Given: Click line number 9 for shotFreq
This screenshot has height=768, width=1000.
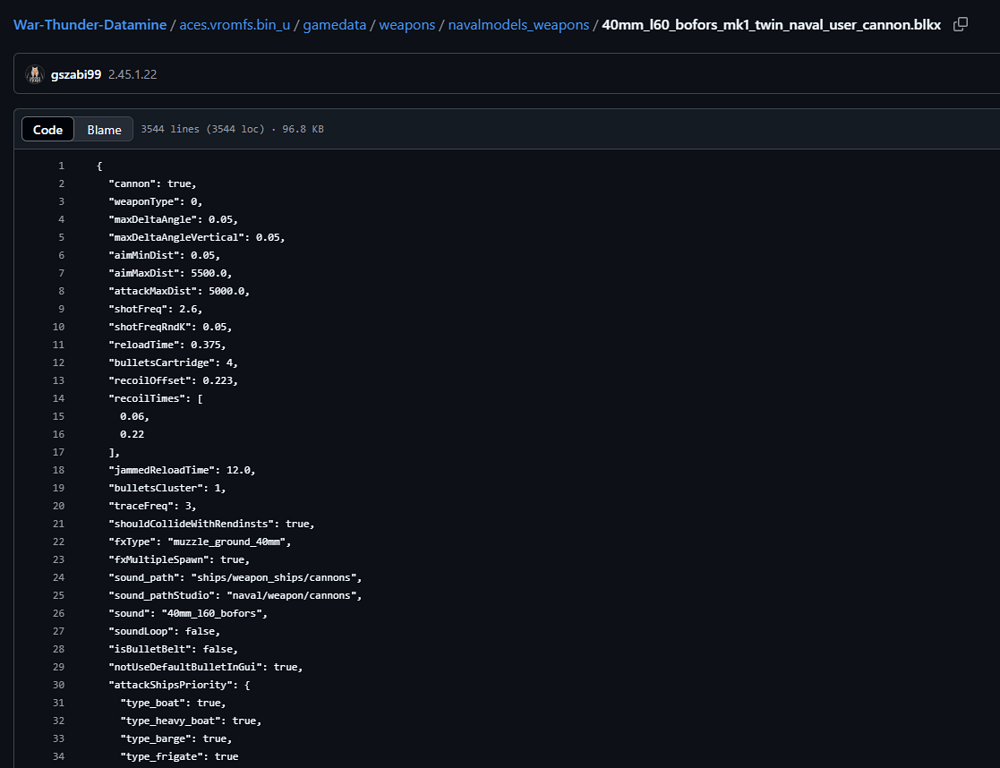Looking at the screenshot, I should pyautogui.click(x=61, y=309).
